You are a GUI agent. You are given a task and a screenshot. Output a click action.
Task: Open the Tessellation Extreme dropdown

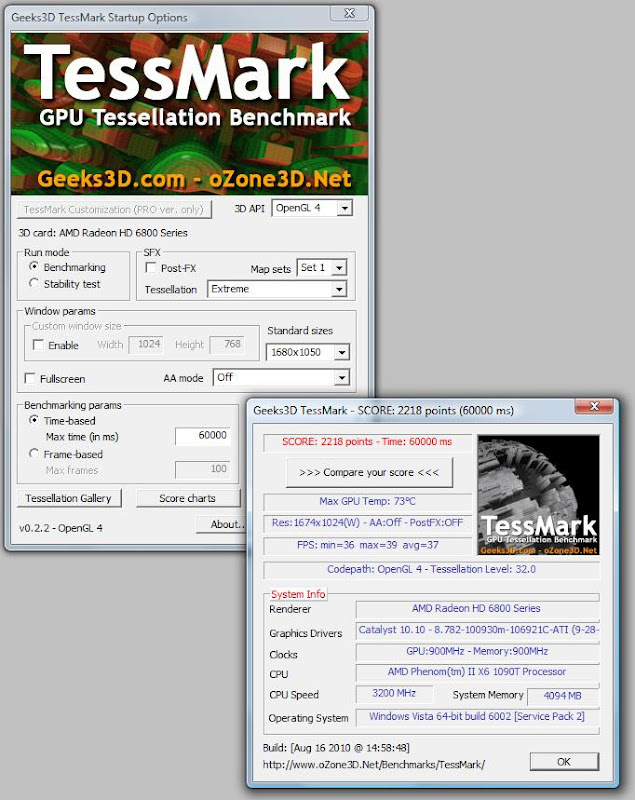coord(277,289)
